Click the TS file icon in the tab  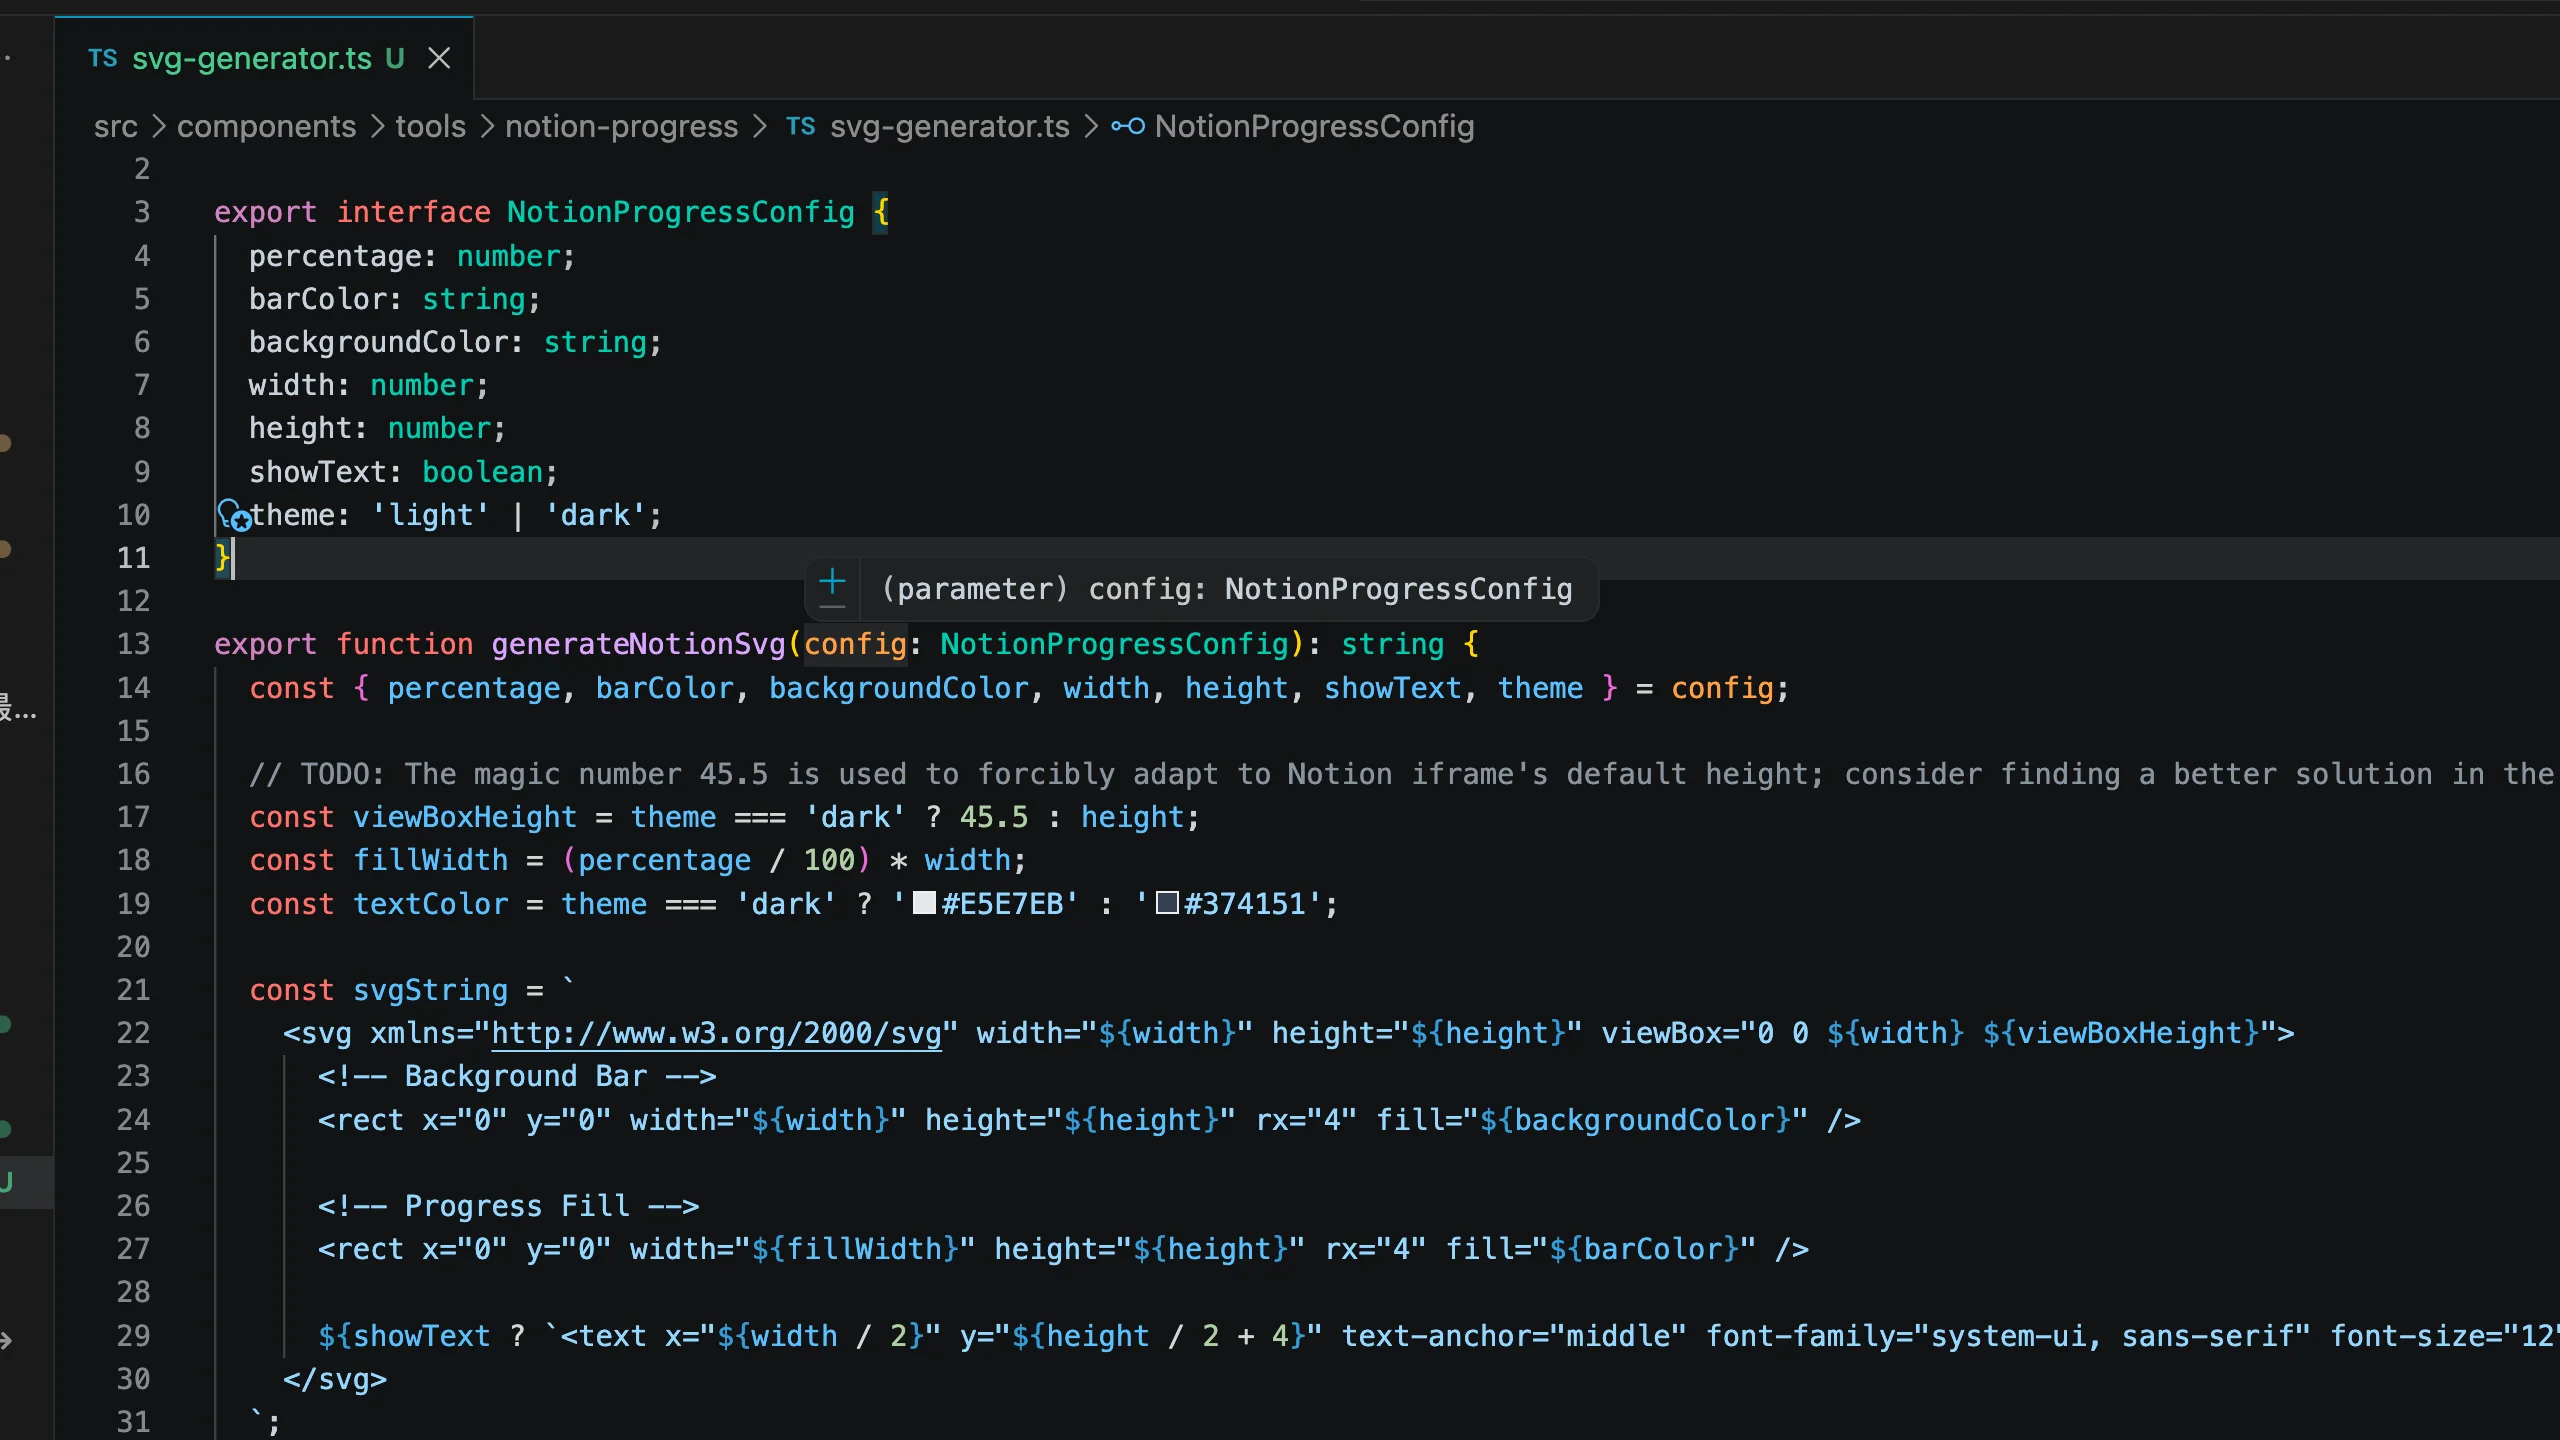tap(103, 59)
